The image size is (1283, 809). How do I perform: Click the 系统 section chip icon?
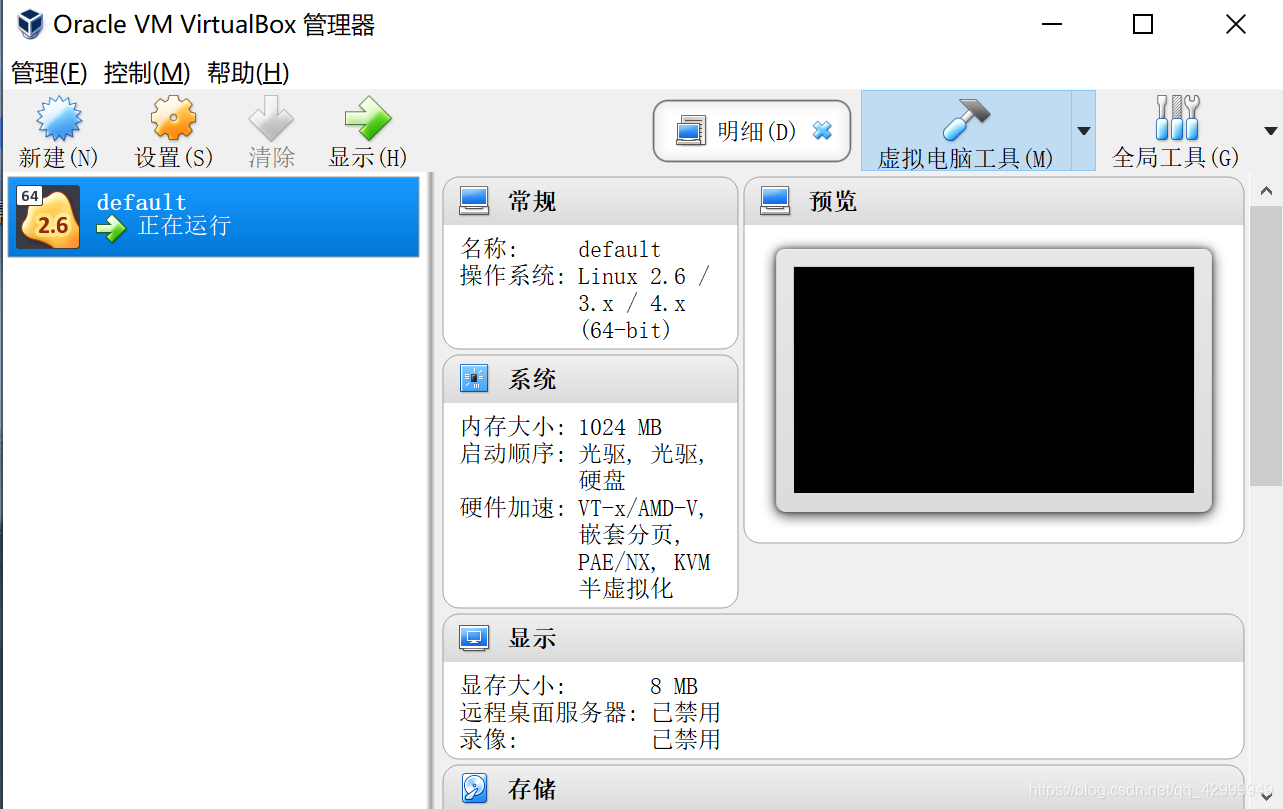pyautogui.click(x=474, y=379)
